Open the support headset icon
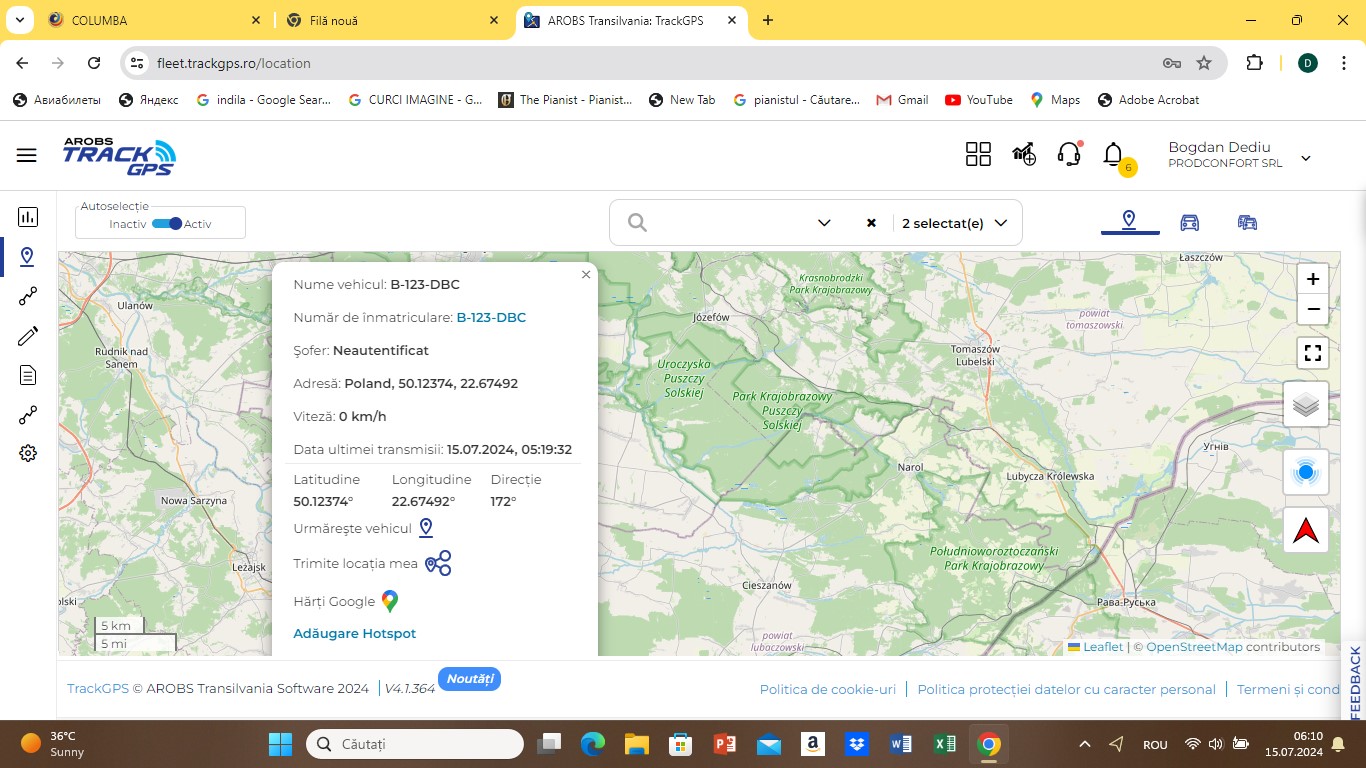Image resolution: width=1366 pixels, height=768 pixels. [x=1069, y=154]
